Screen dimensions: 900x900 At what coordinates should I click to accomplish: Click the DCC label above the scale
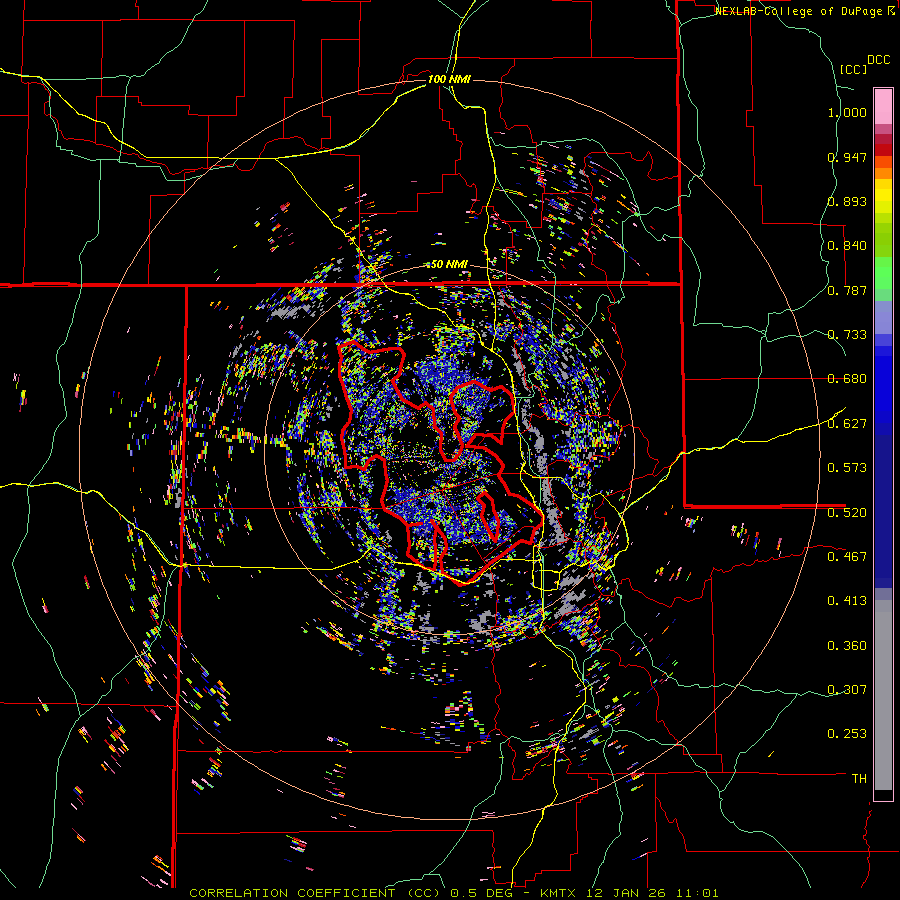[x=878, y=60]
